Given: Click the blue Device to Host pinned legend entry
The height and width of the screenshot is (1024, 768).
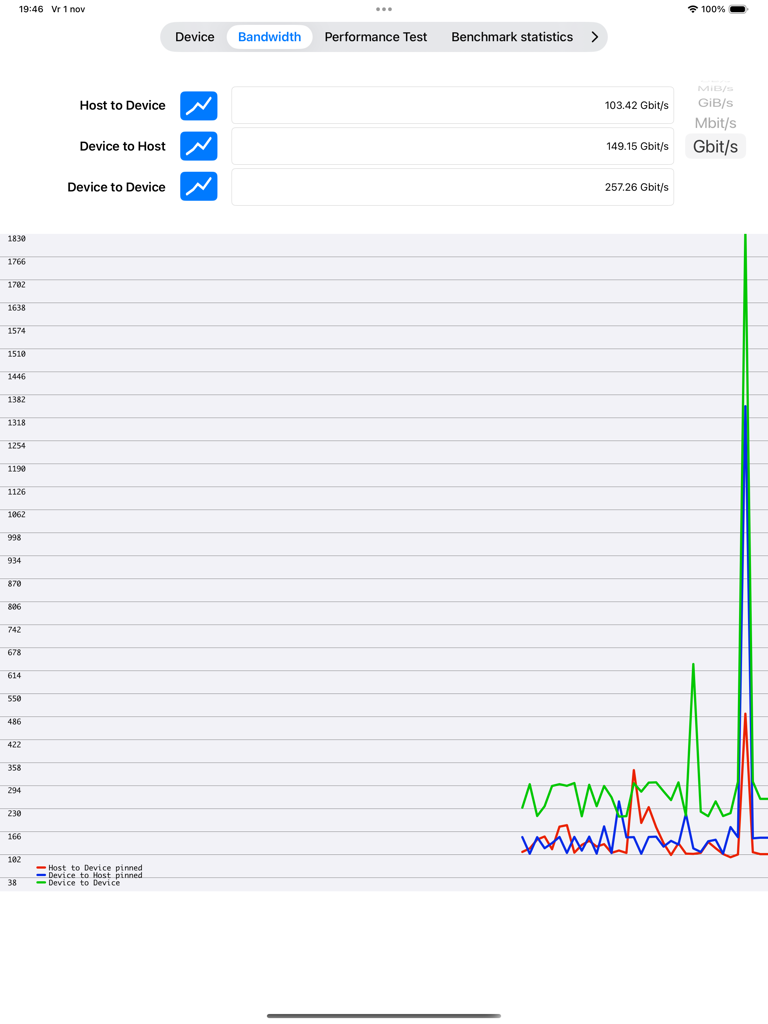Looking at the screenshot, I should pos(89,875).
